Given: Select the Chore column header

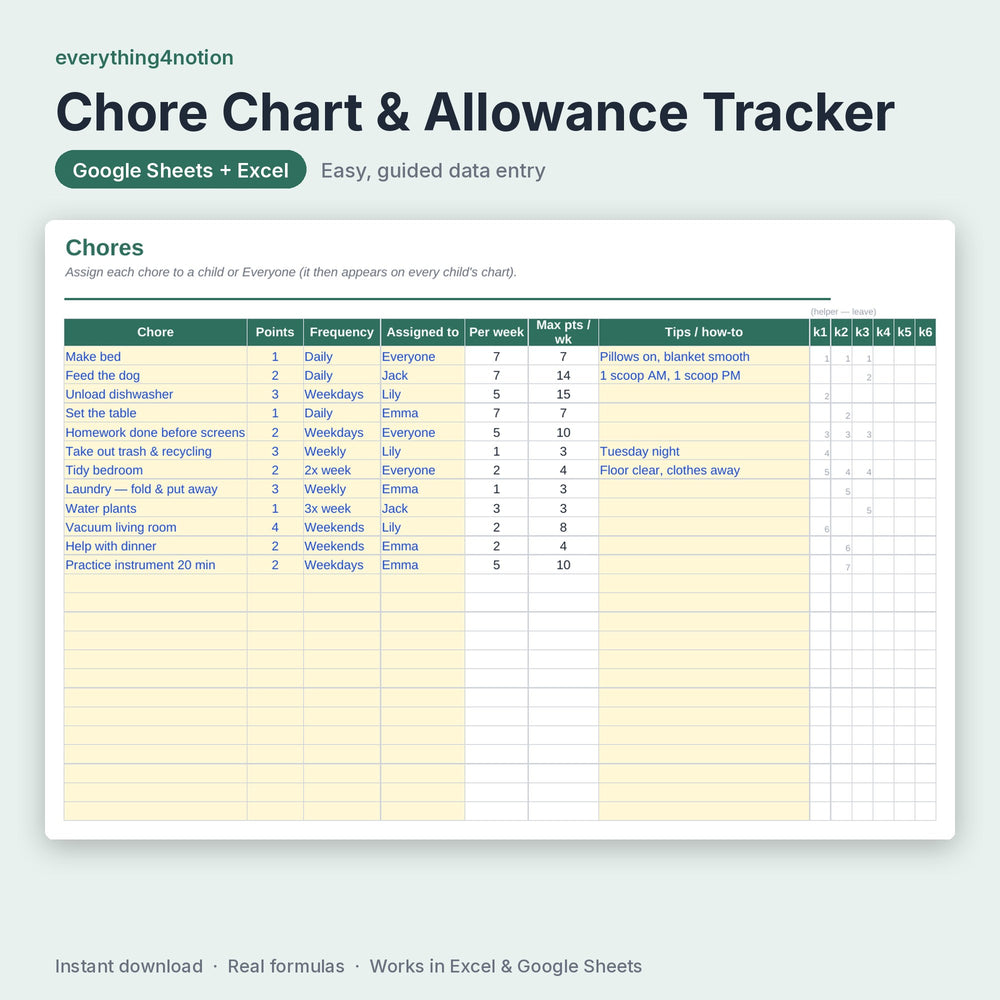Looking at the screenshot, I should [x=156, y=332].
